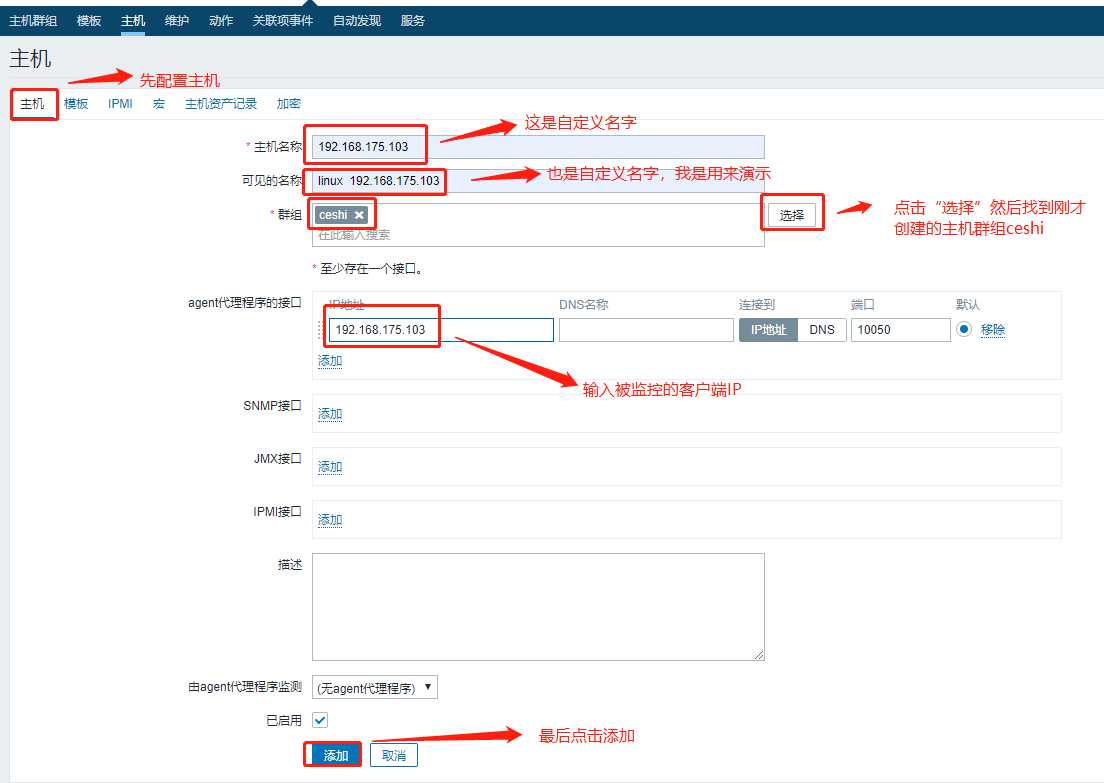1104x783 pixels.
Task: Select 主机 in the top navigation bar
Action: tap(133, 20)
